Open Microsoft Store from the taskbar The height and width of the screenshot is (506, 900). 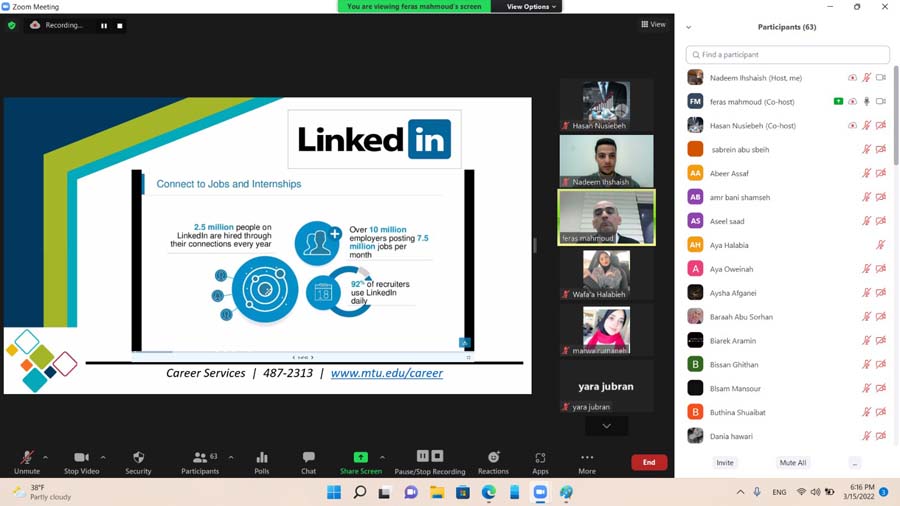click(x=463, y=492)
